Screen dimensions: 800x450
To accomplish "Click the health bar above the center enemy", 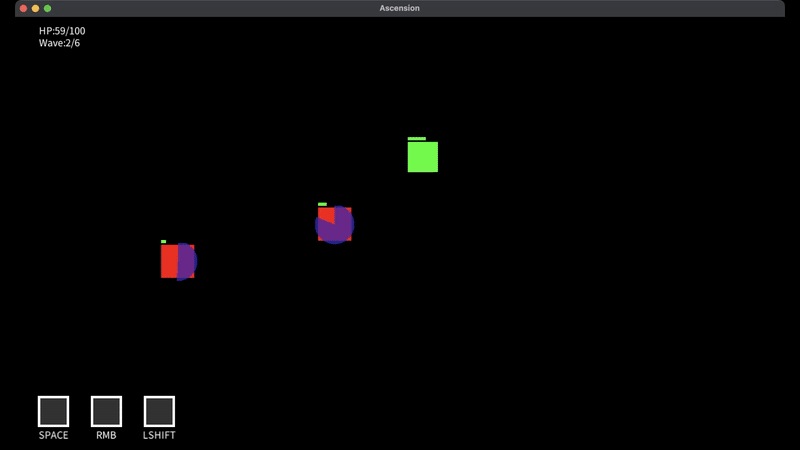I will 322,204.
